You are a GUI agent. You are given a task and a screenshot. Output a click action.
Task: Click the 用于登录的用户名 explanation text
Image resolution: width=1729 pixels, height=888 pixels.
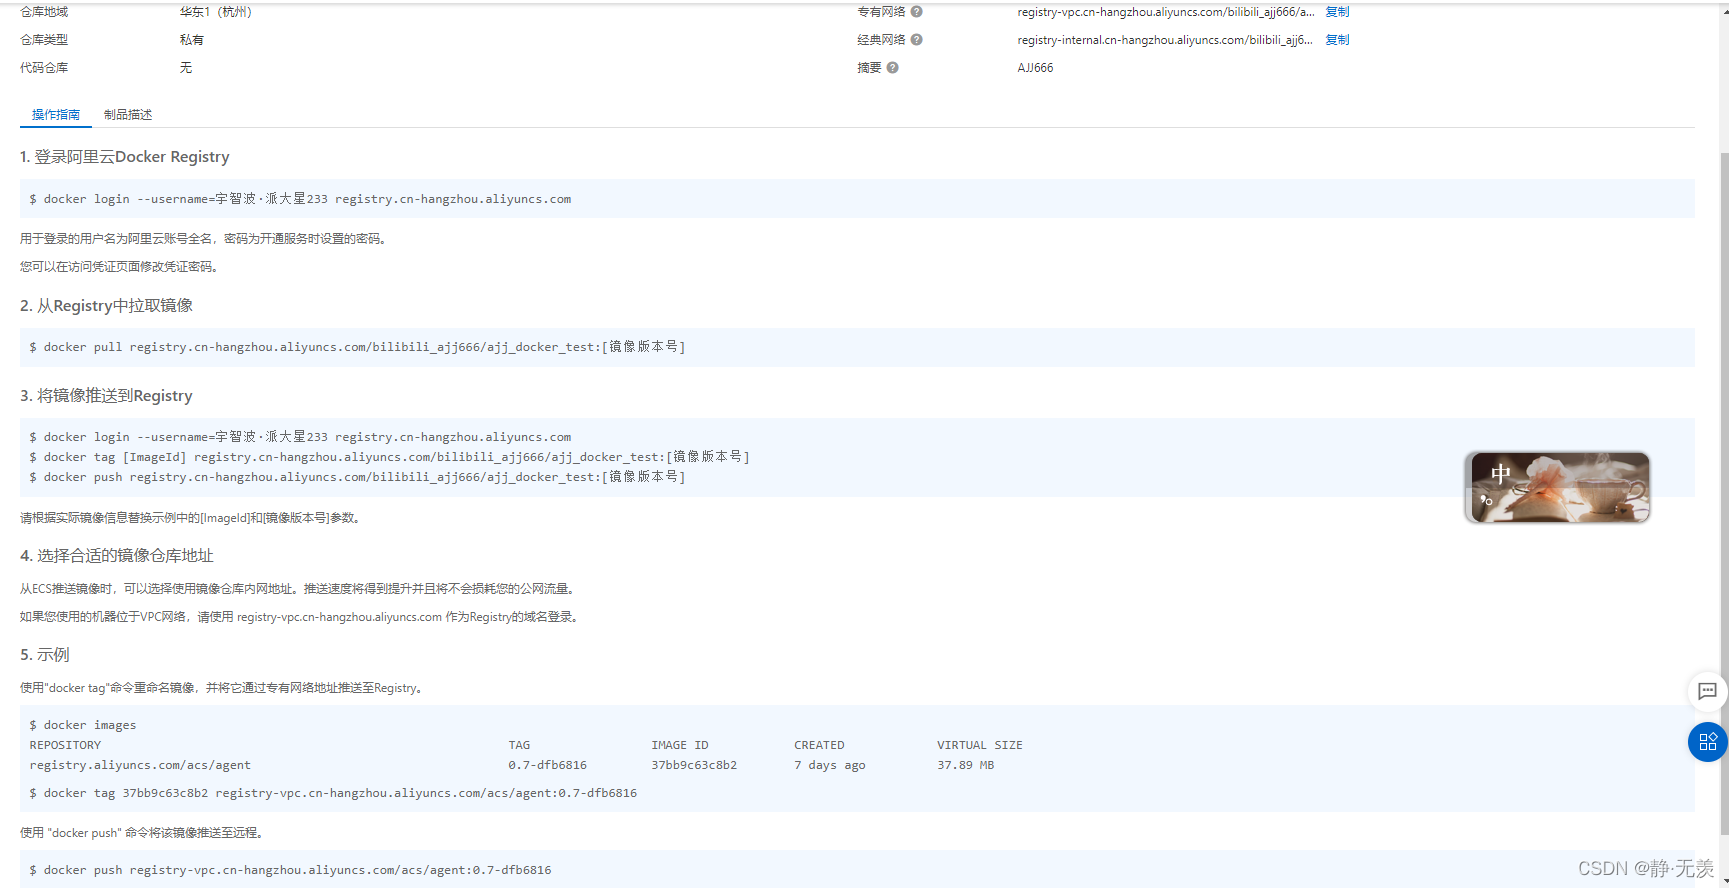pyautogui.click(x=204, y=239)
